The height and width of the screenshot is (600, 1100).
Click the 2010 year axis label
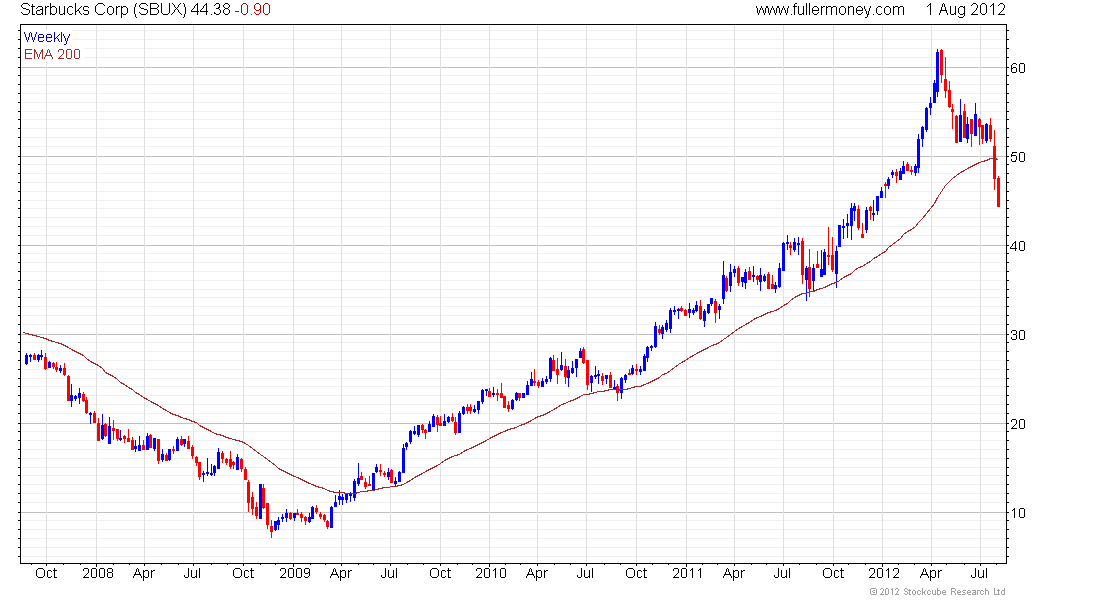coord(490,573)
